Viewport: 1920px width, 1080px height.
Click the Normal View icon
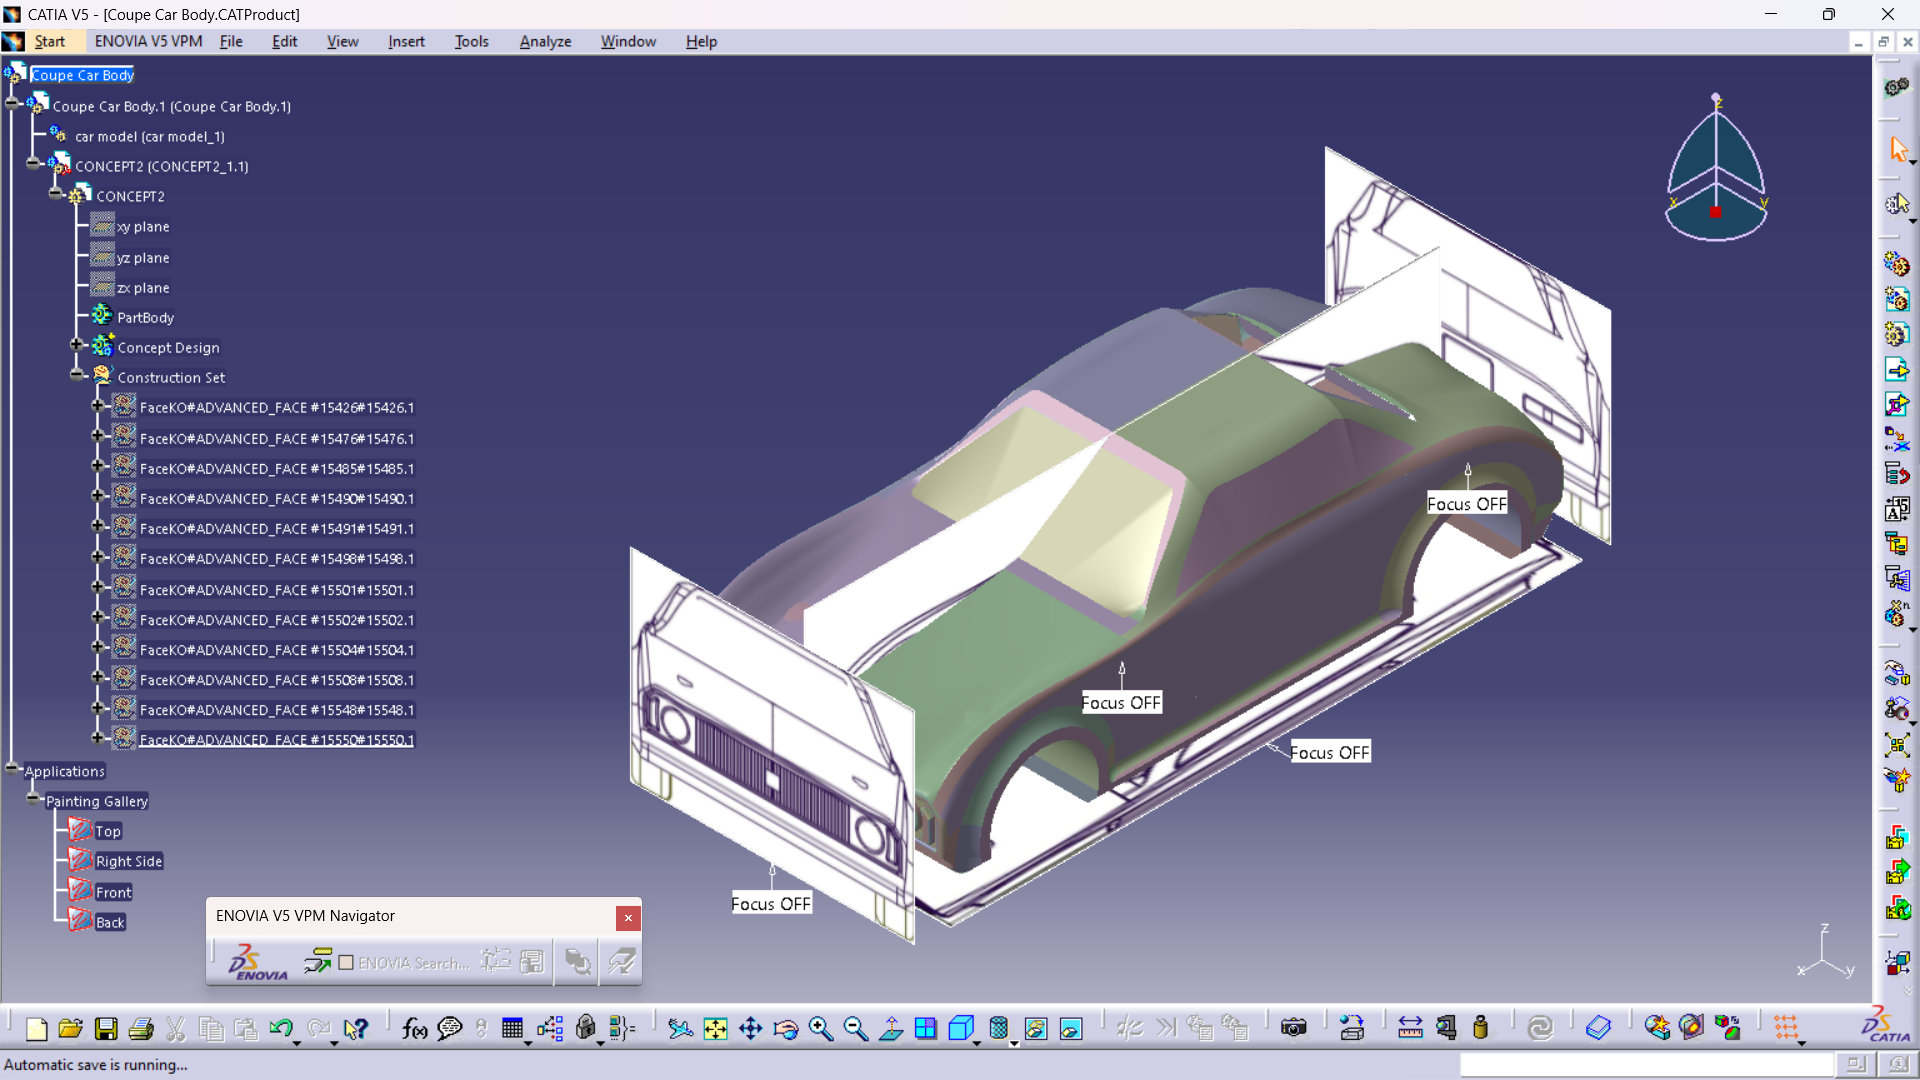click(890, 1028)
